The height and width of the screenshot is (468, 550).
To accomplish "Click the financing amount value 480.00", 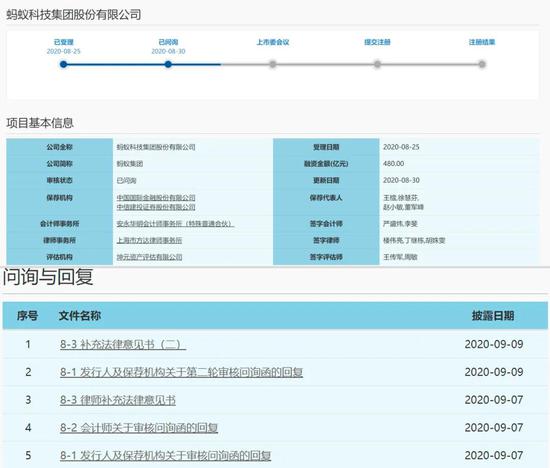I will [394, 163].
